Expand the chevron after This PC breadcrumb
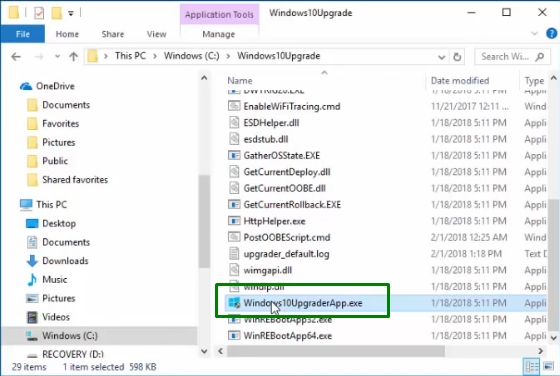The image size is (560, 376). (x=155, y=56)
